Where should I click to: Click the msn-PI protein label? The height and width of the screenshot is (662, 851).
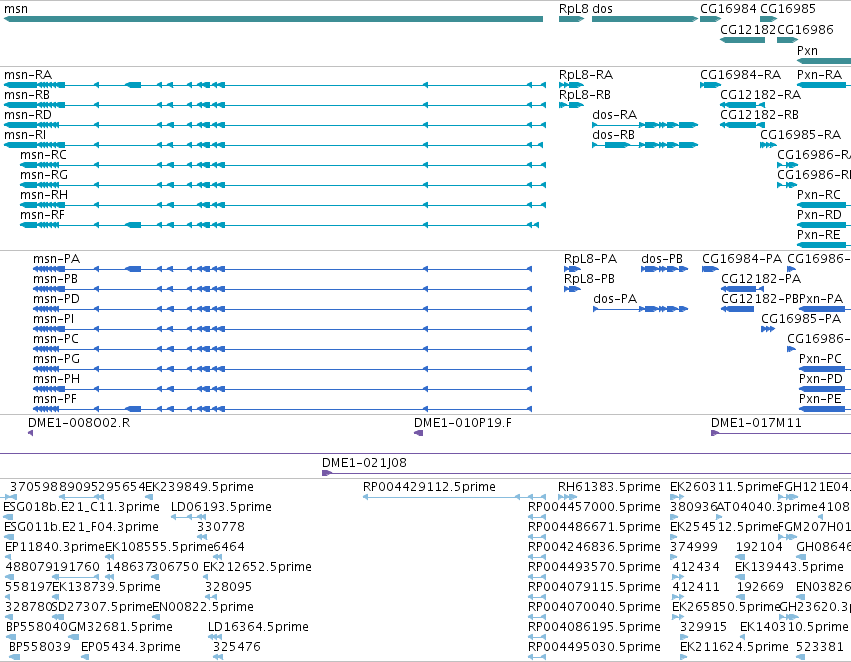click(54, 320)
